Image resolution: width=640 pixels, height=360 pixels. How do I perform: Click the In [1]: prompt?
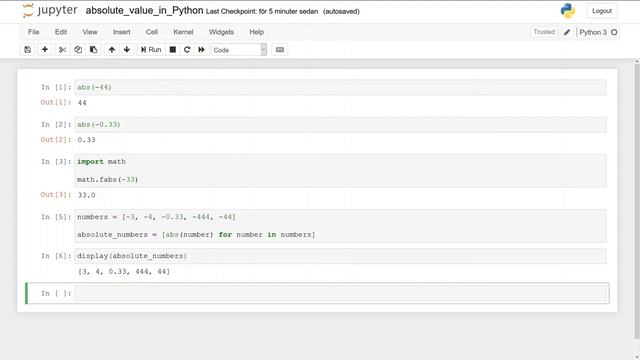[56, 87]
